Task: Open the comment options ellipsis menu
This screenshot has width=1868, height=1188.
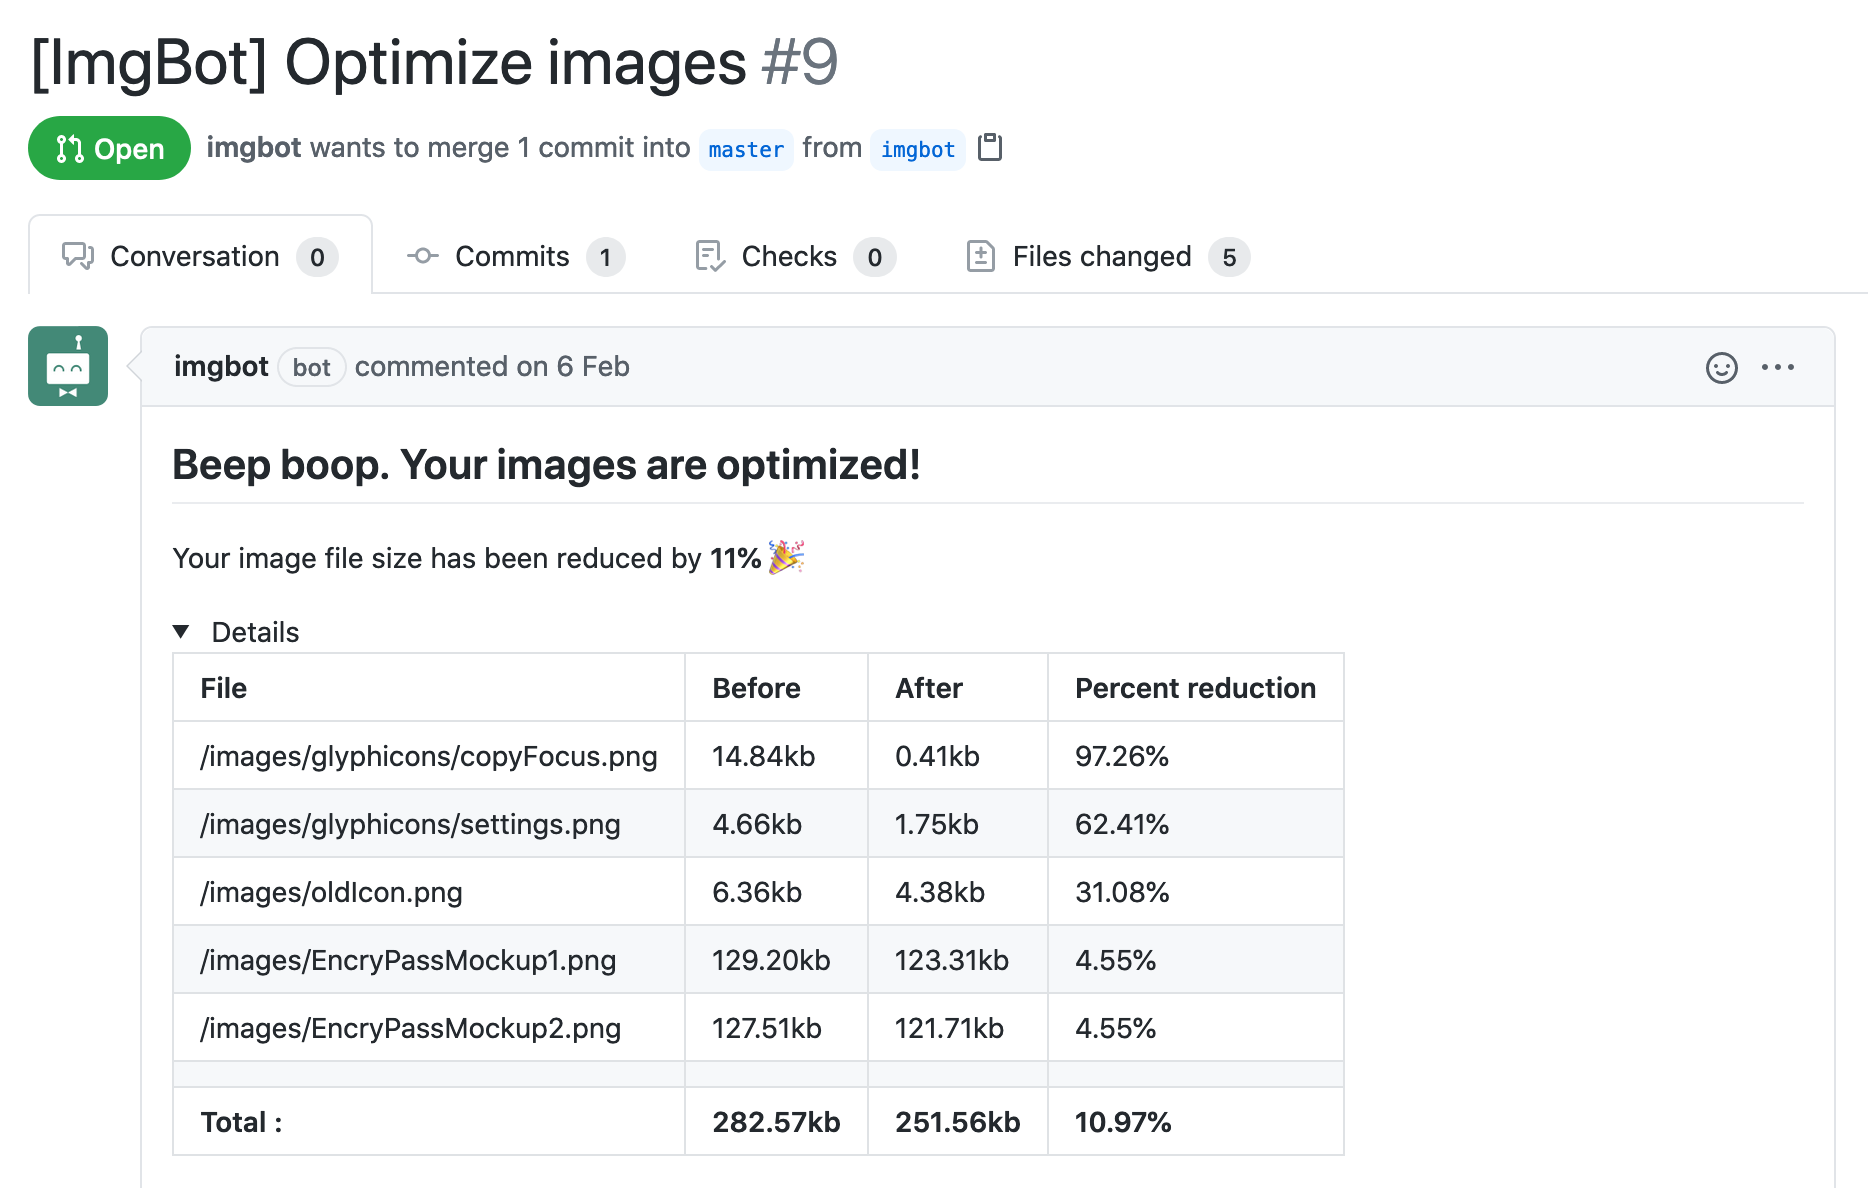Action: click(x=1777, y=368)
